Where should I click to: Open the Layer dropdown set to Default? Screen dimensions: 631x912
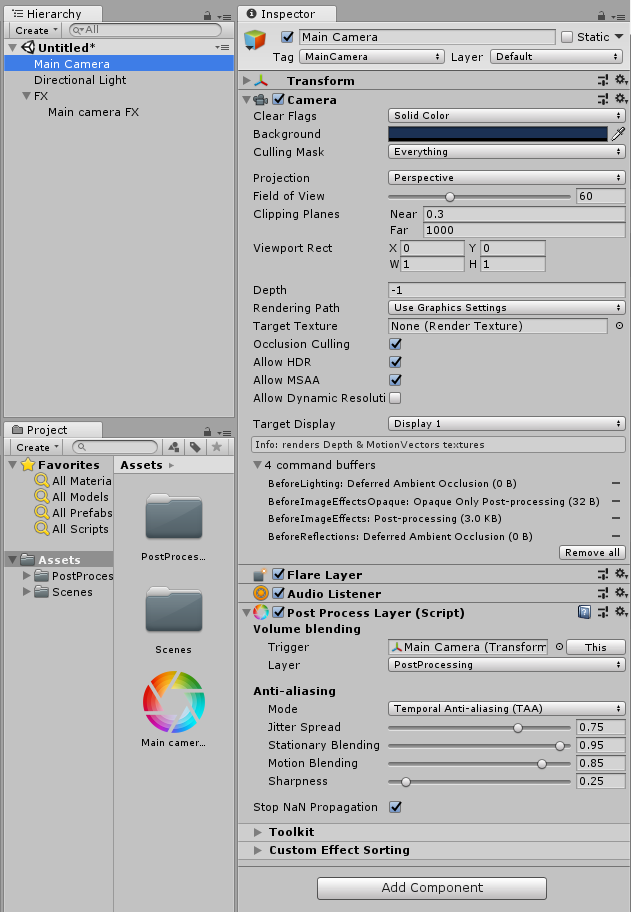click(557, 56)
